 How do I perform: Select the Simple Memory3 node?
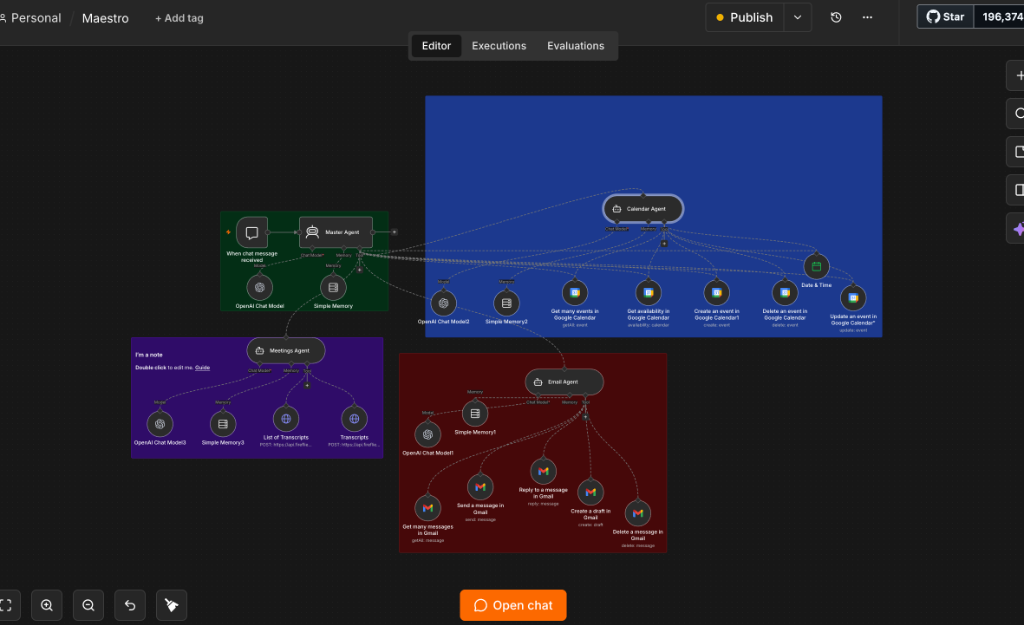223,424
